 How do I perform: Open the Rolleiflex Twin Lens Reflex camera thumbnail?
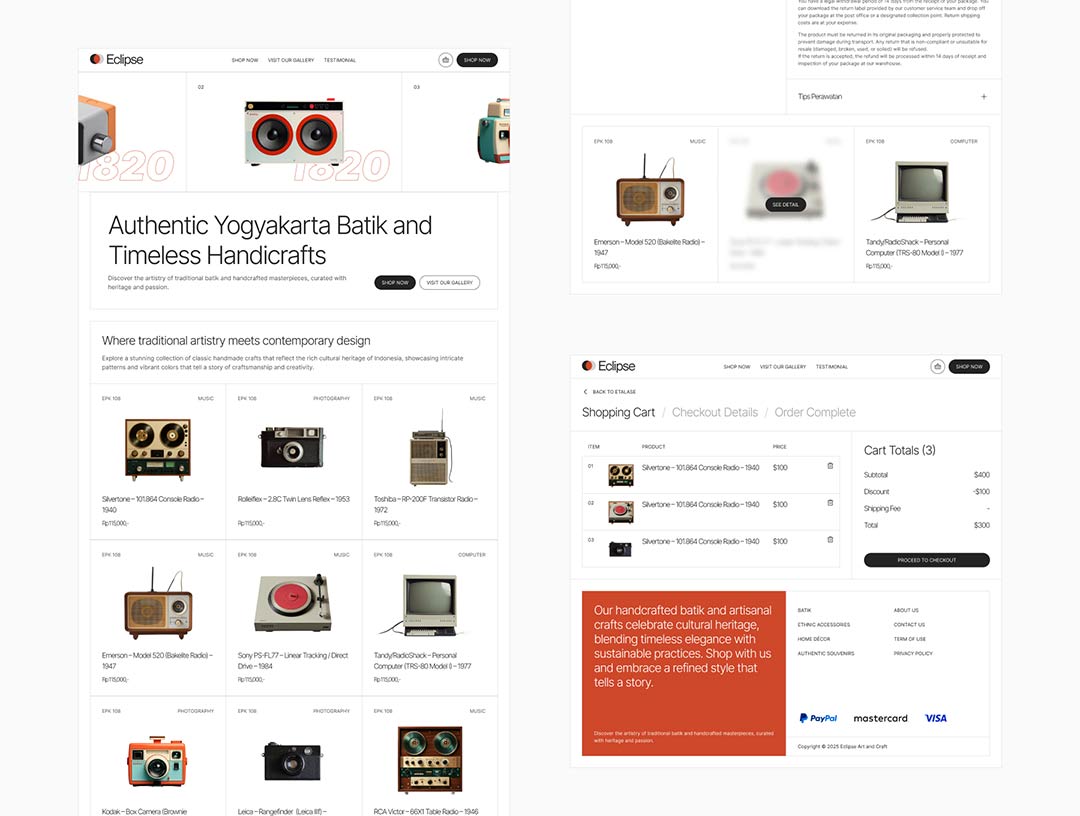[292, 447]
